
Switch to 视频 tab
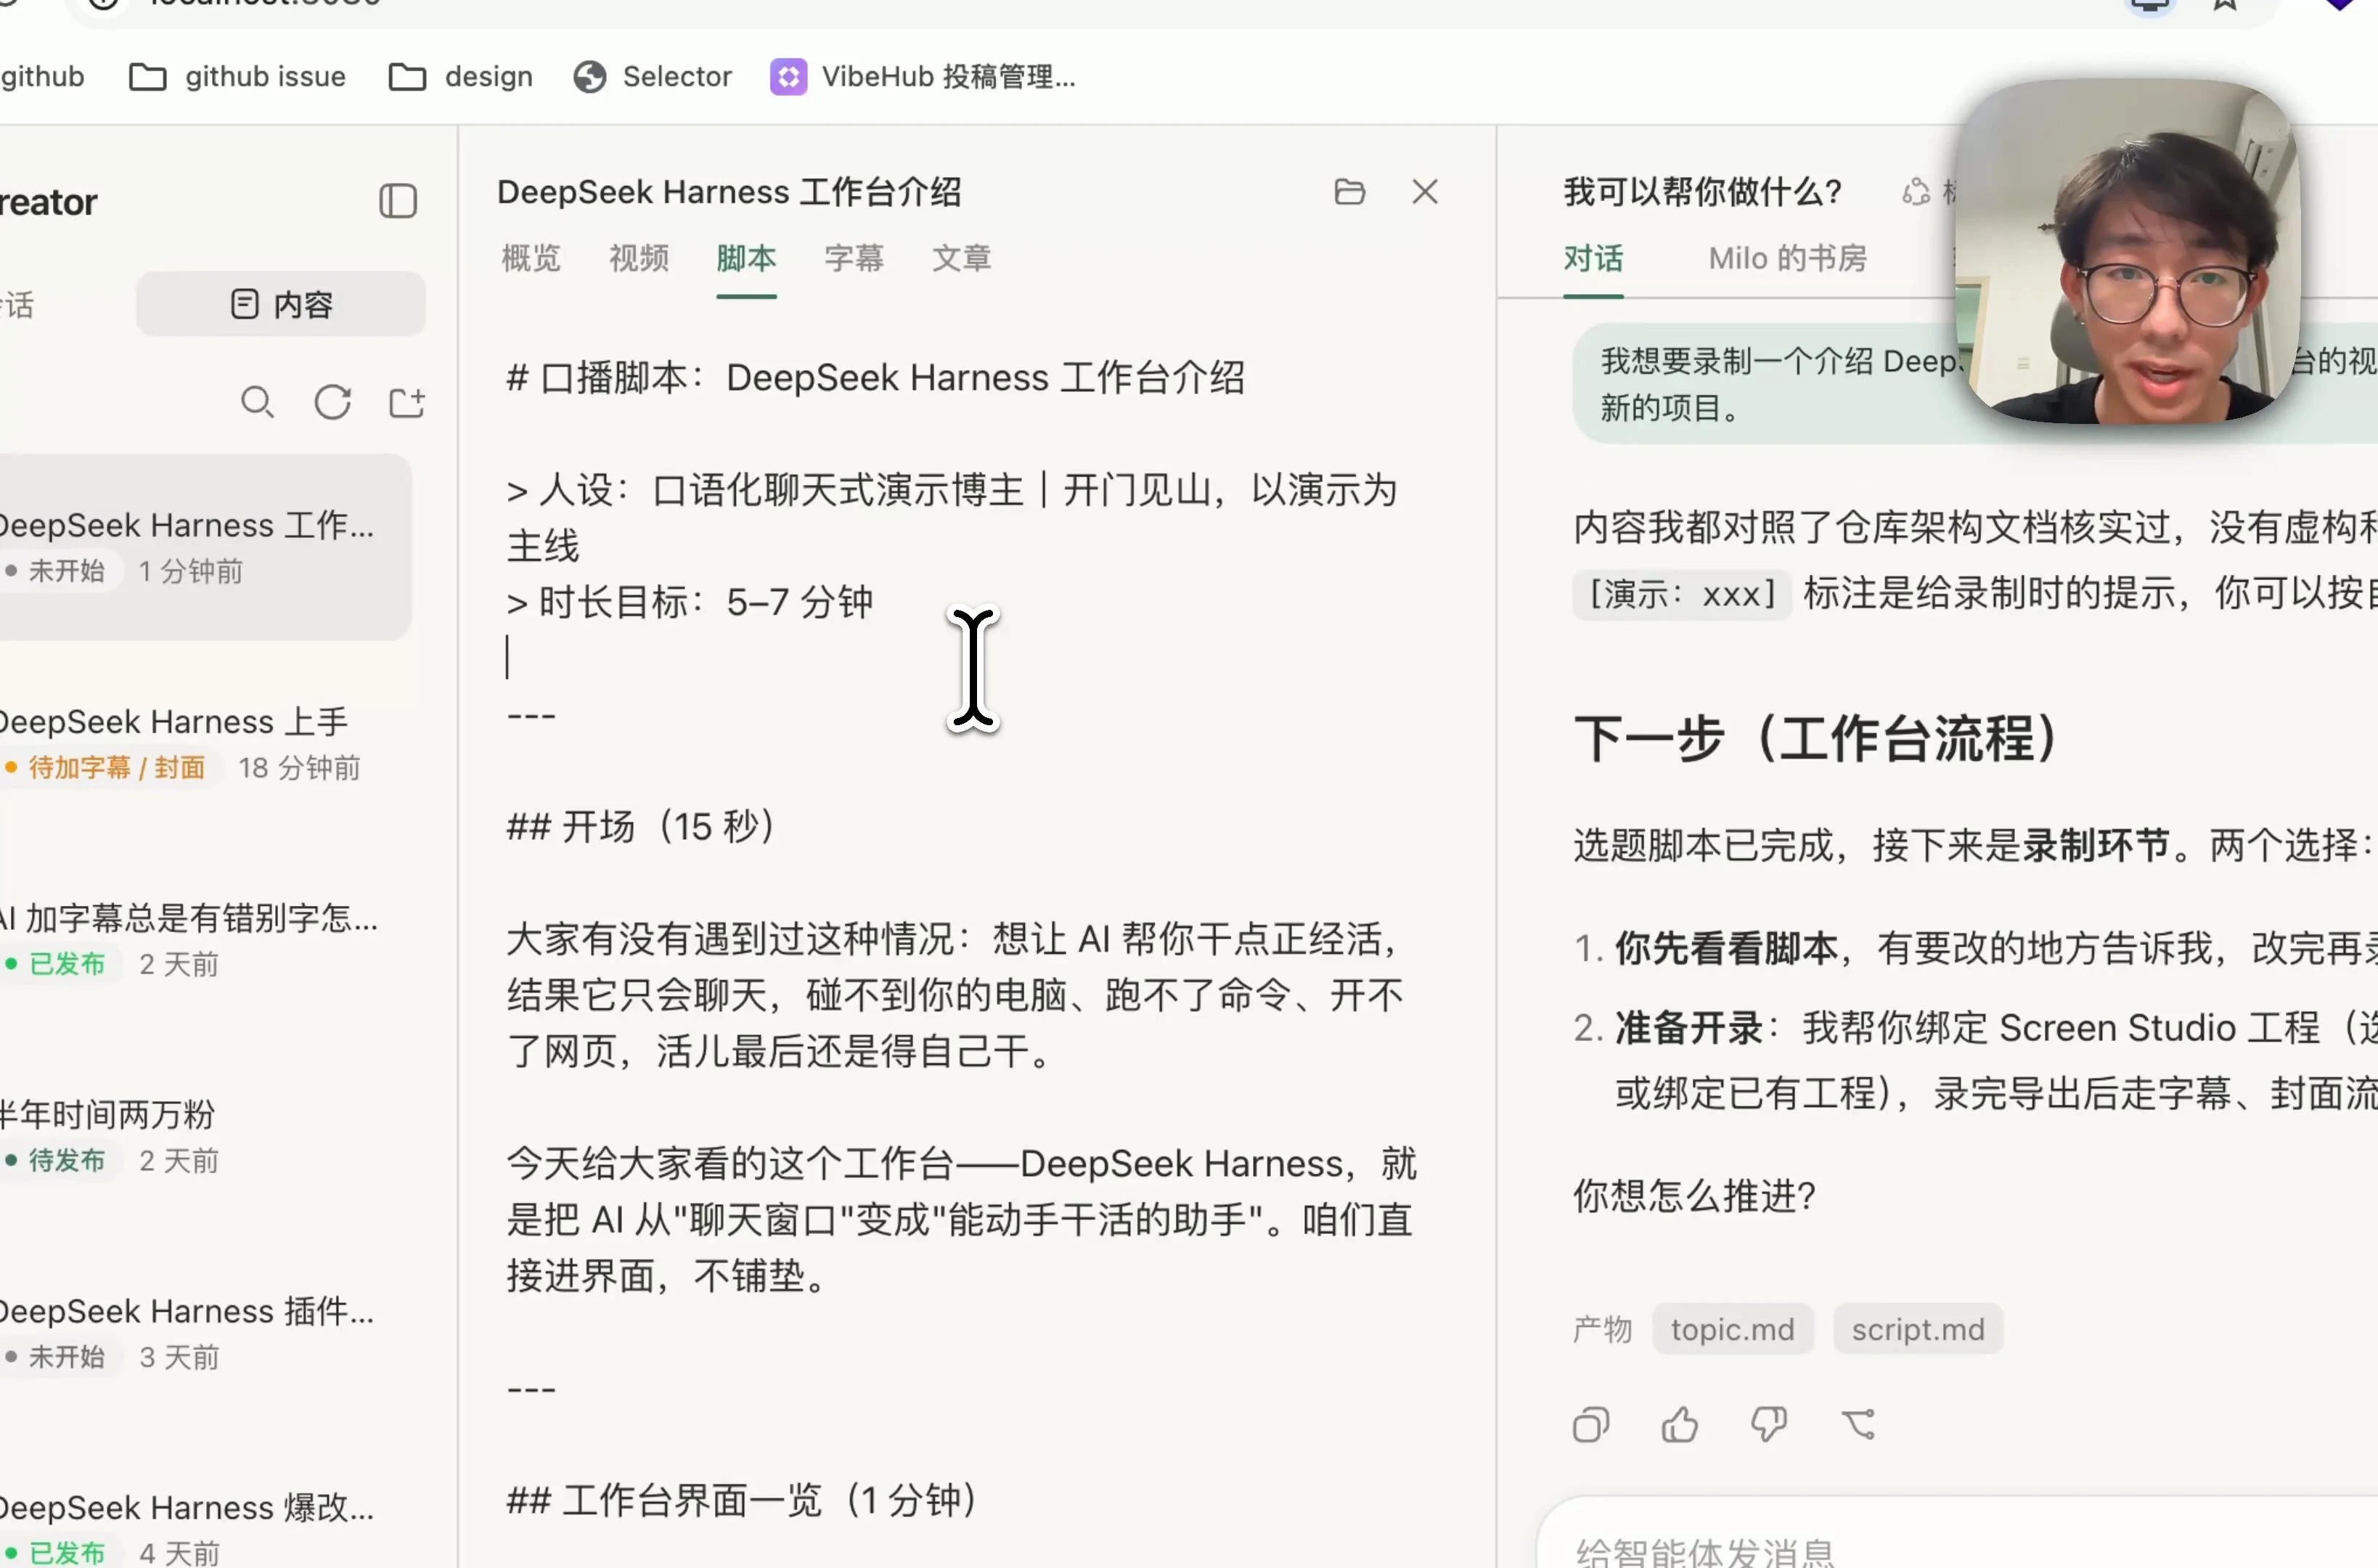coord(639,258)
